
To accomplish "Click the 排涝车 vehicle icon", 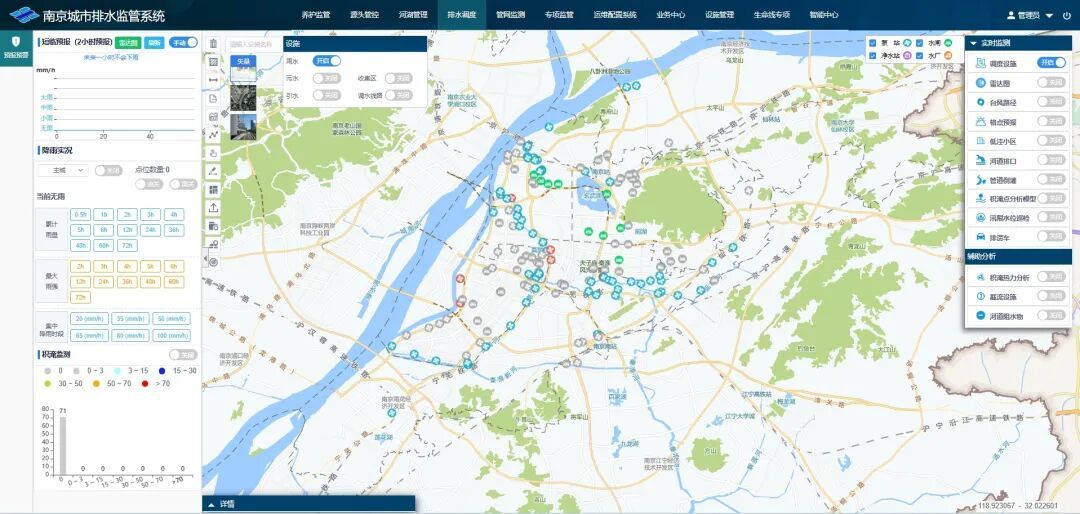I will (x=980, y=237).
